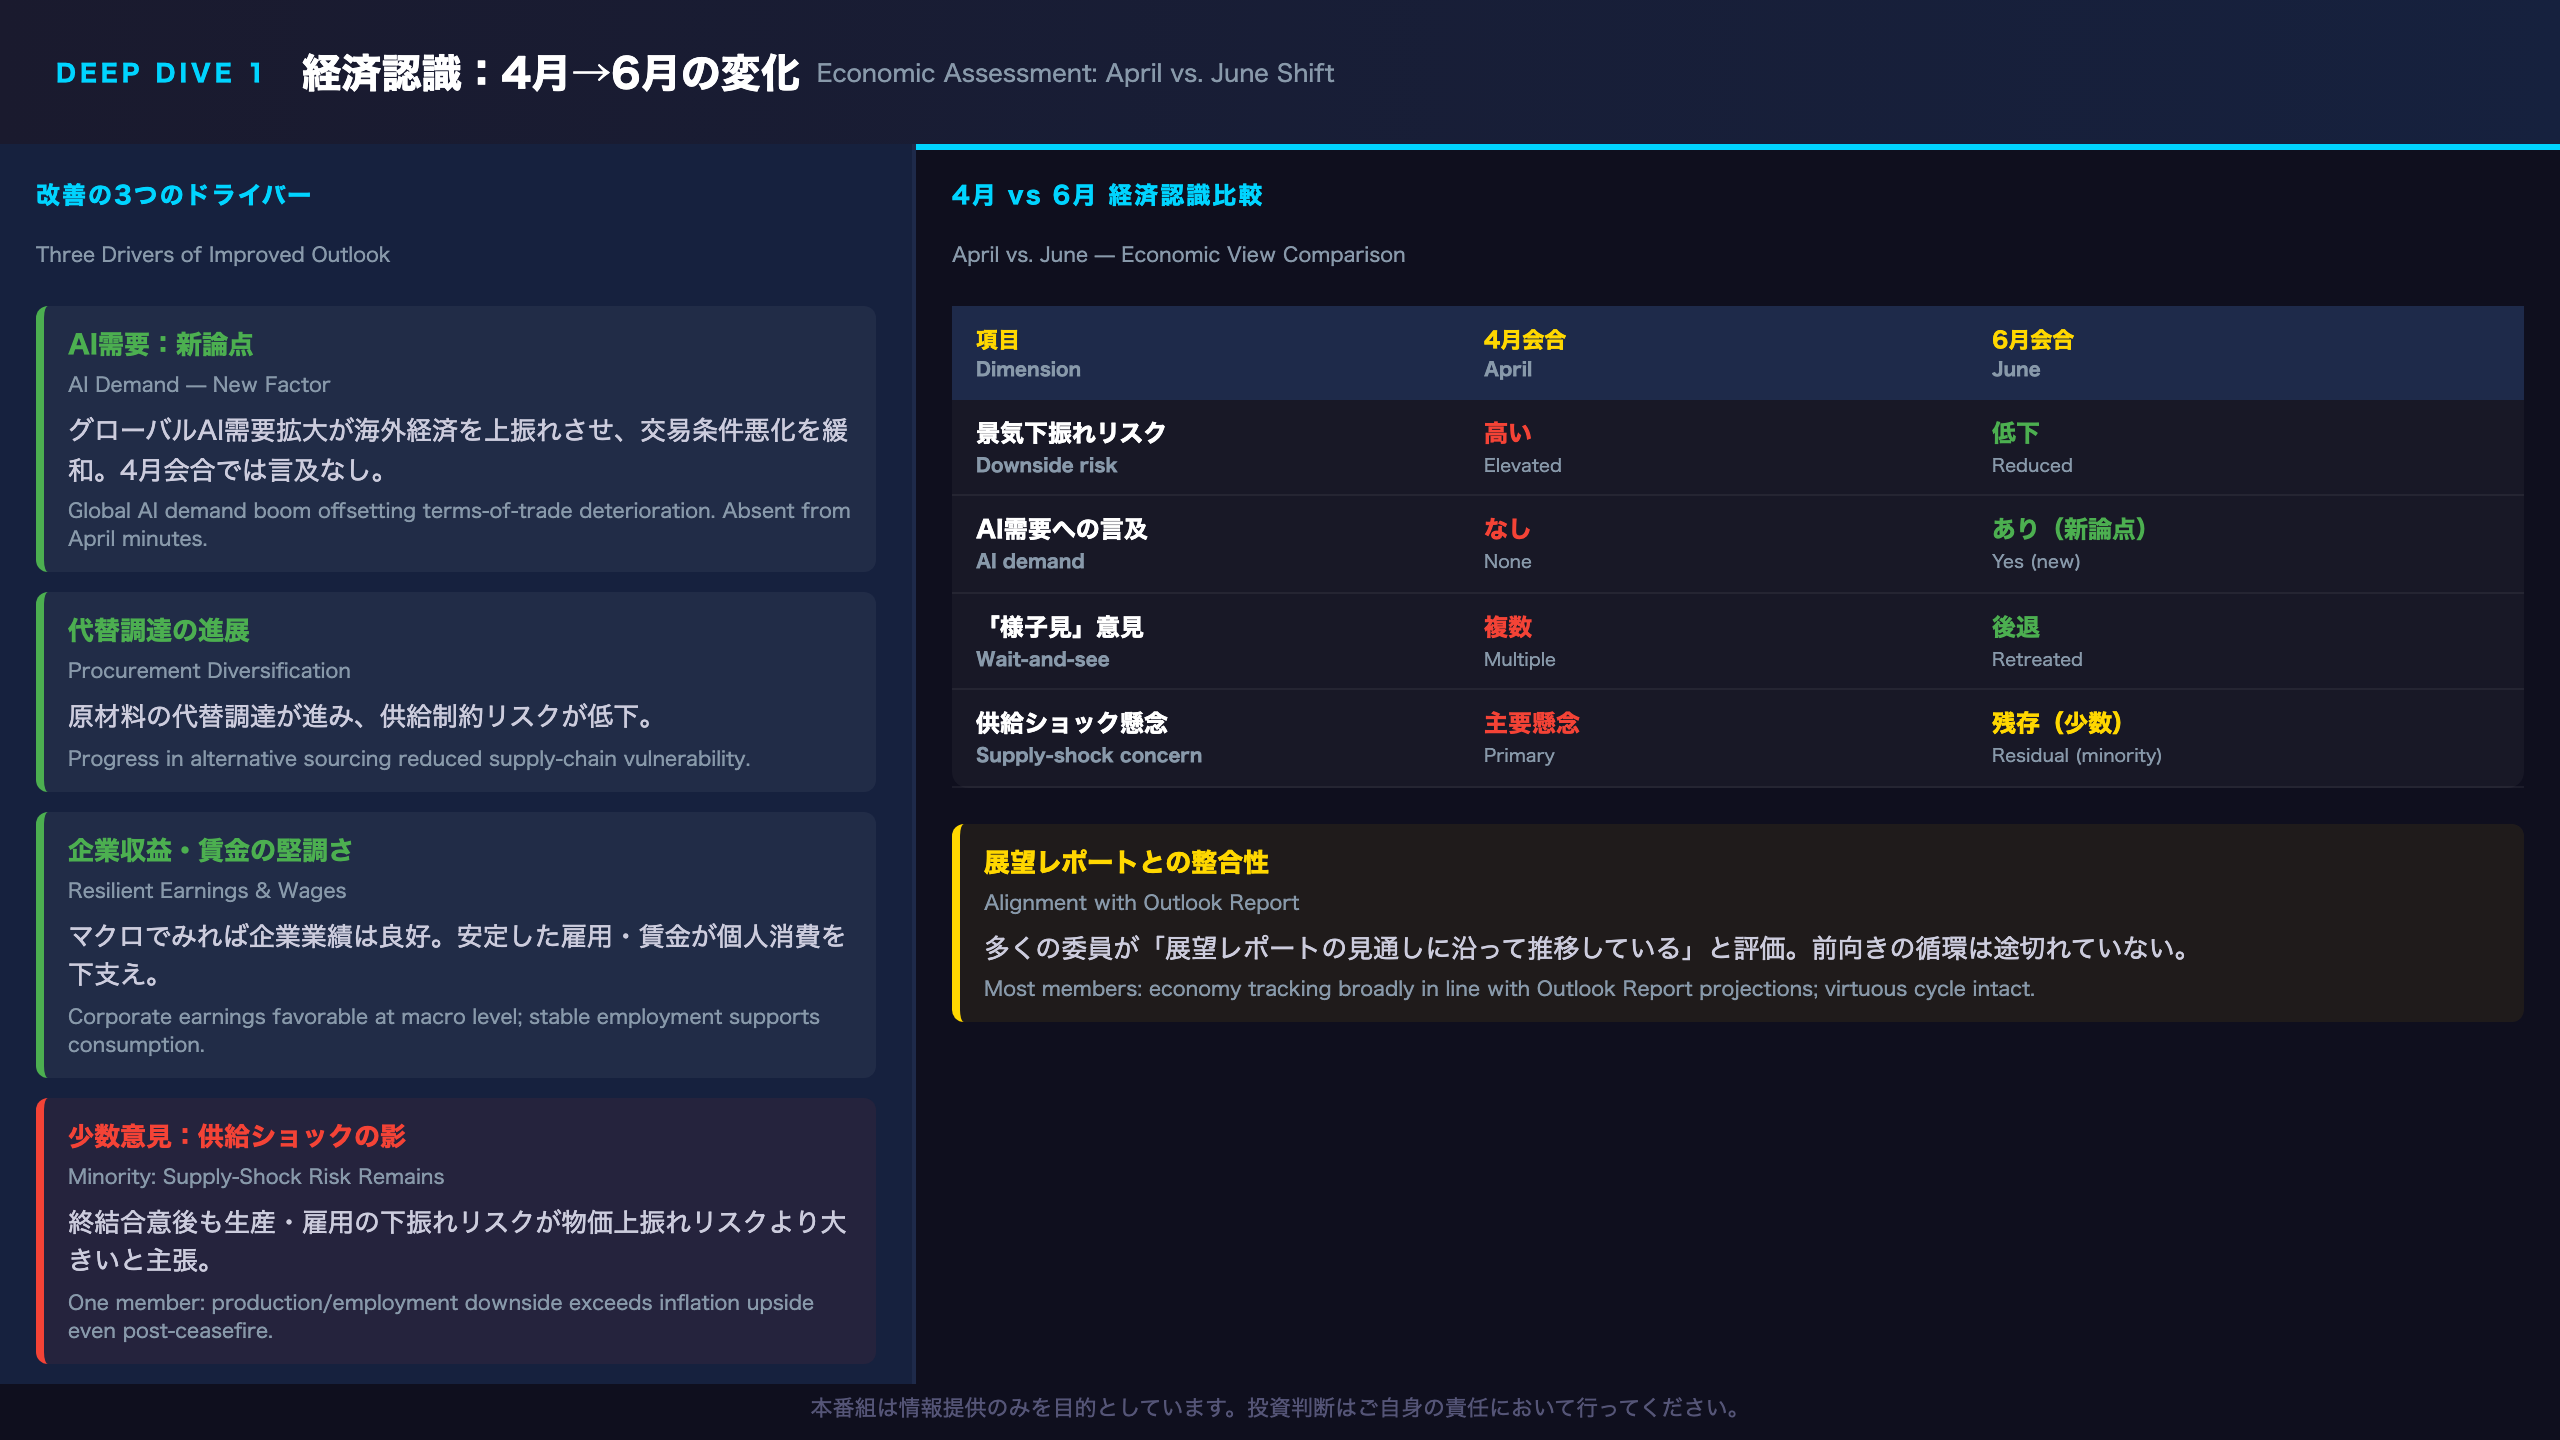Select the '展望レポートとの整合性' callout title
The width and height of the screenshot is (2560, 1440).
tap(1126, 862)
